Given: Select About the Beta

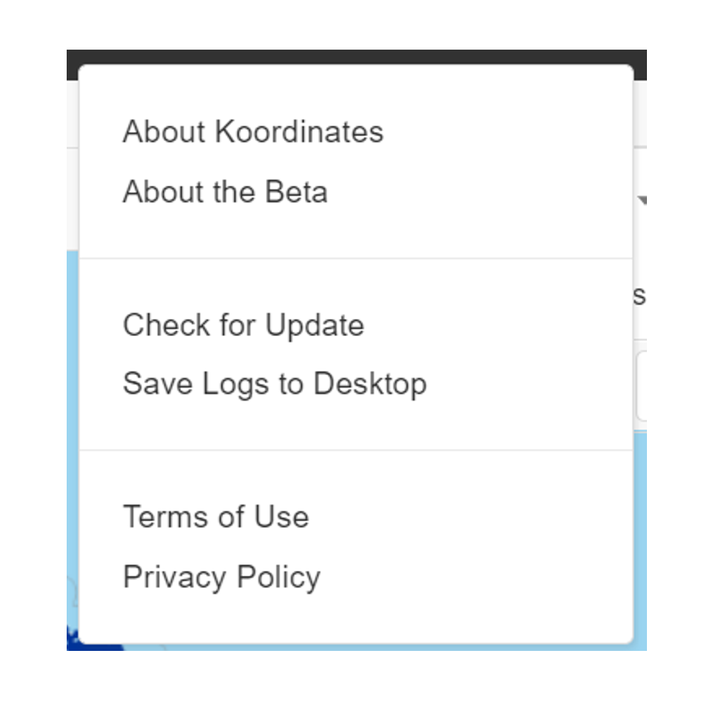Looking at the screenshot, I should click(x=225, y=191).
